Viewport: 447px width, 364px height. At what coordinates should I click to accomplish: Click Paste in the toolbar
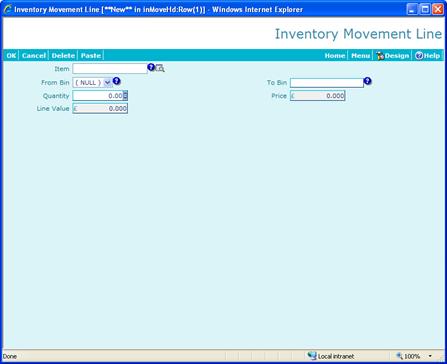tap(91, 56)
